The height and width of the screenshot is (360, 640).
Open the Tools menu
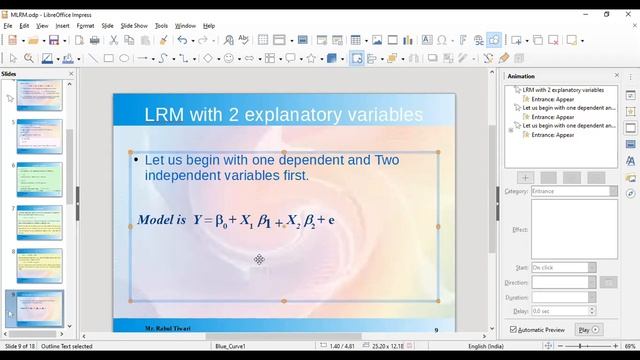tap(161, 26)
